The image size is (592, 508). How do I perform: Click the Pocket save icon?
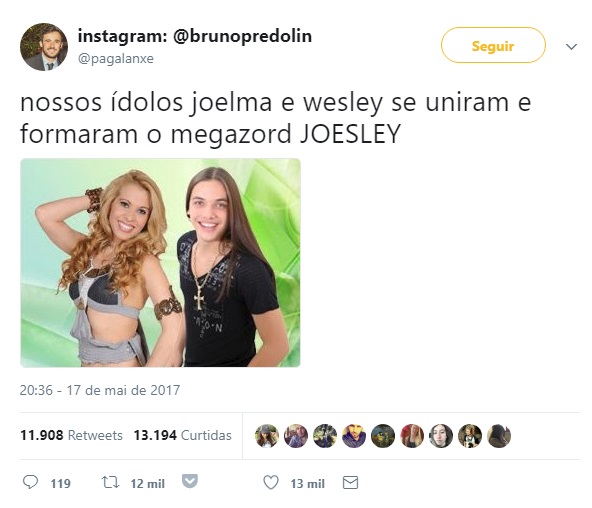tap(190, 481)
